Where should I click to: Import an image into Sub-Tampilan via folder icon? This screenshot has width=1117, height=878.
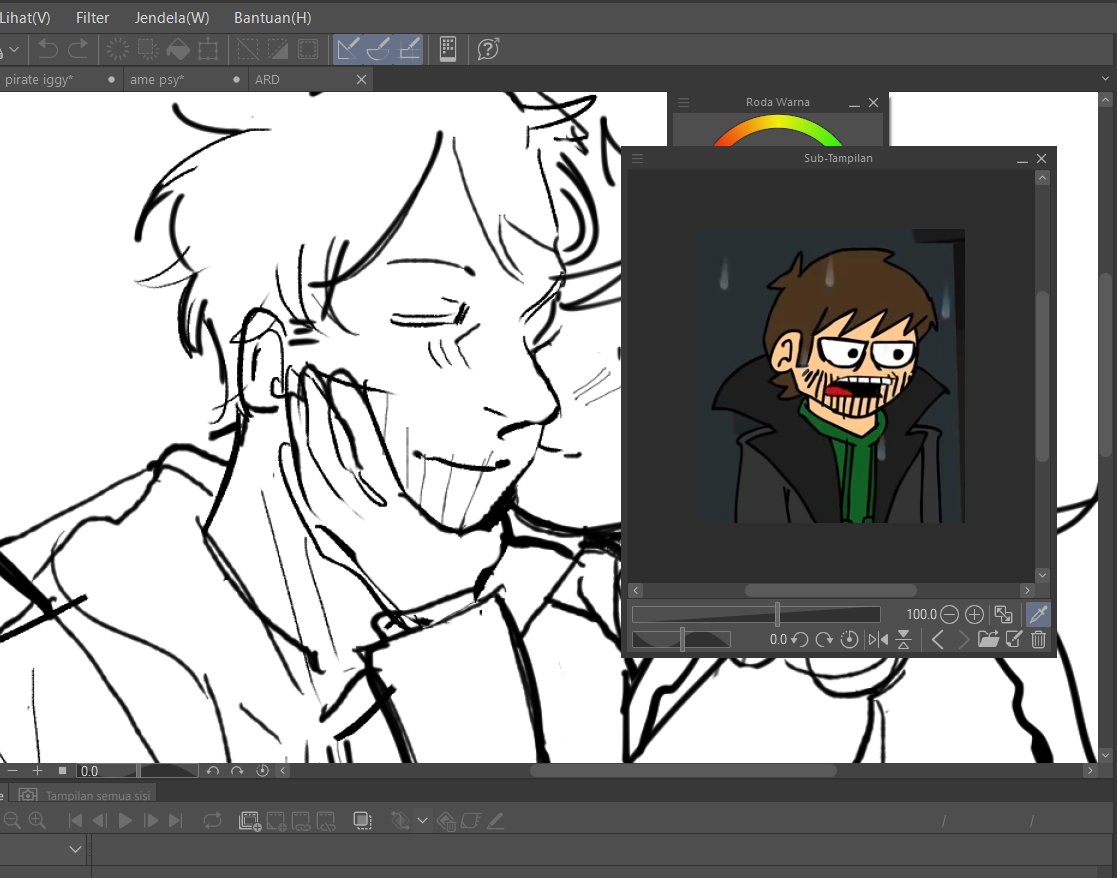(x=988, y=639)
